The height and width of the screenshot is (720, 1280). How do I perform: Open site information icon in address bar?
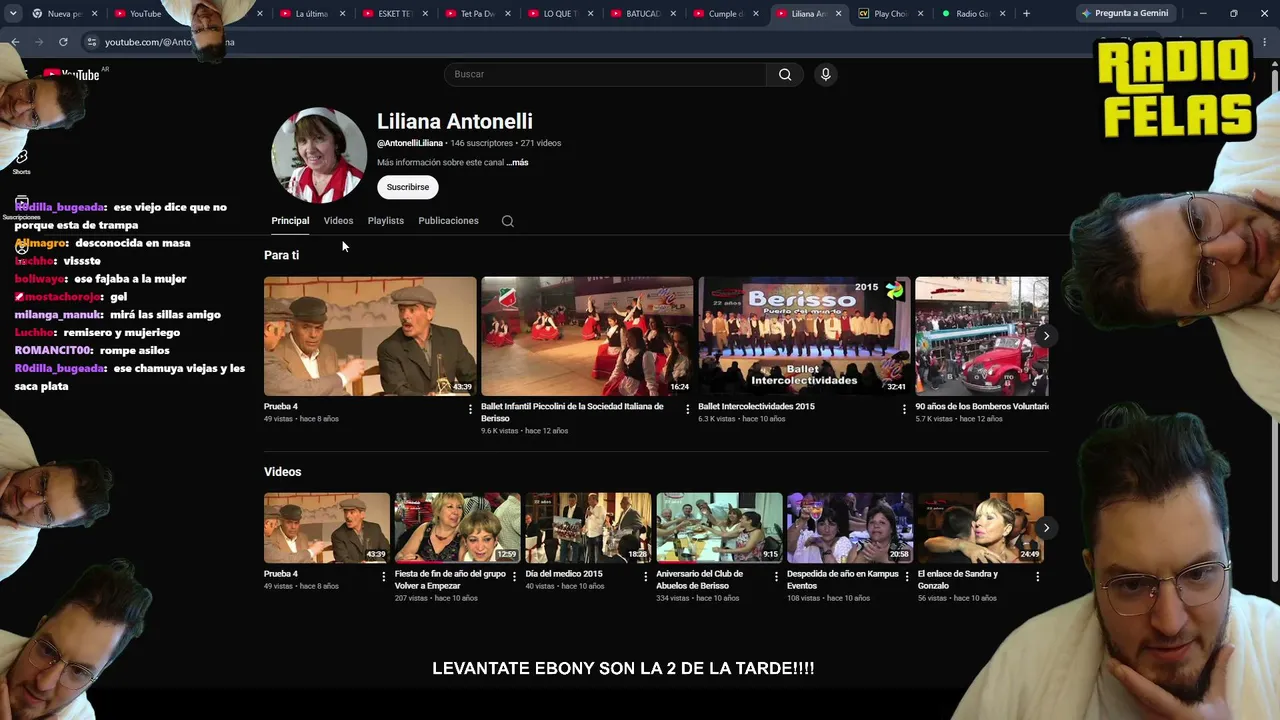pyautogui.click(x=91, y=42)
